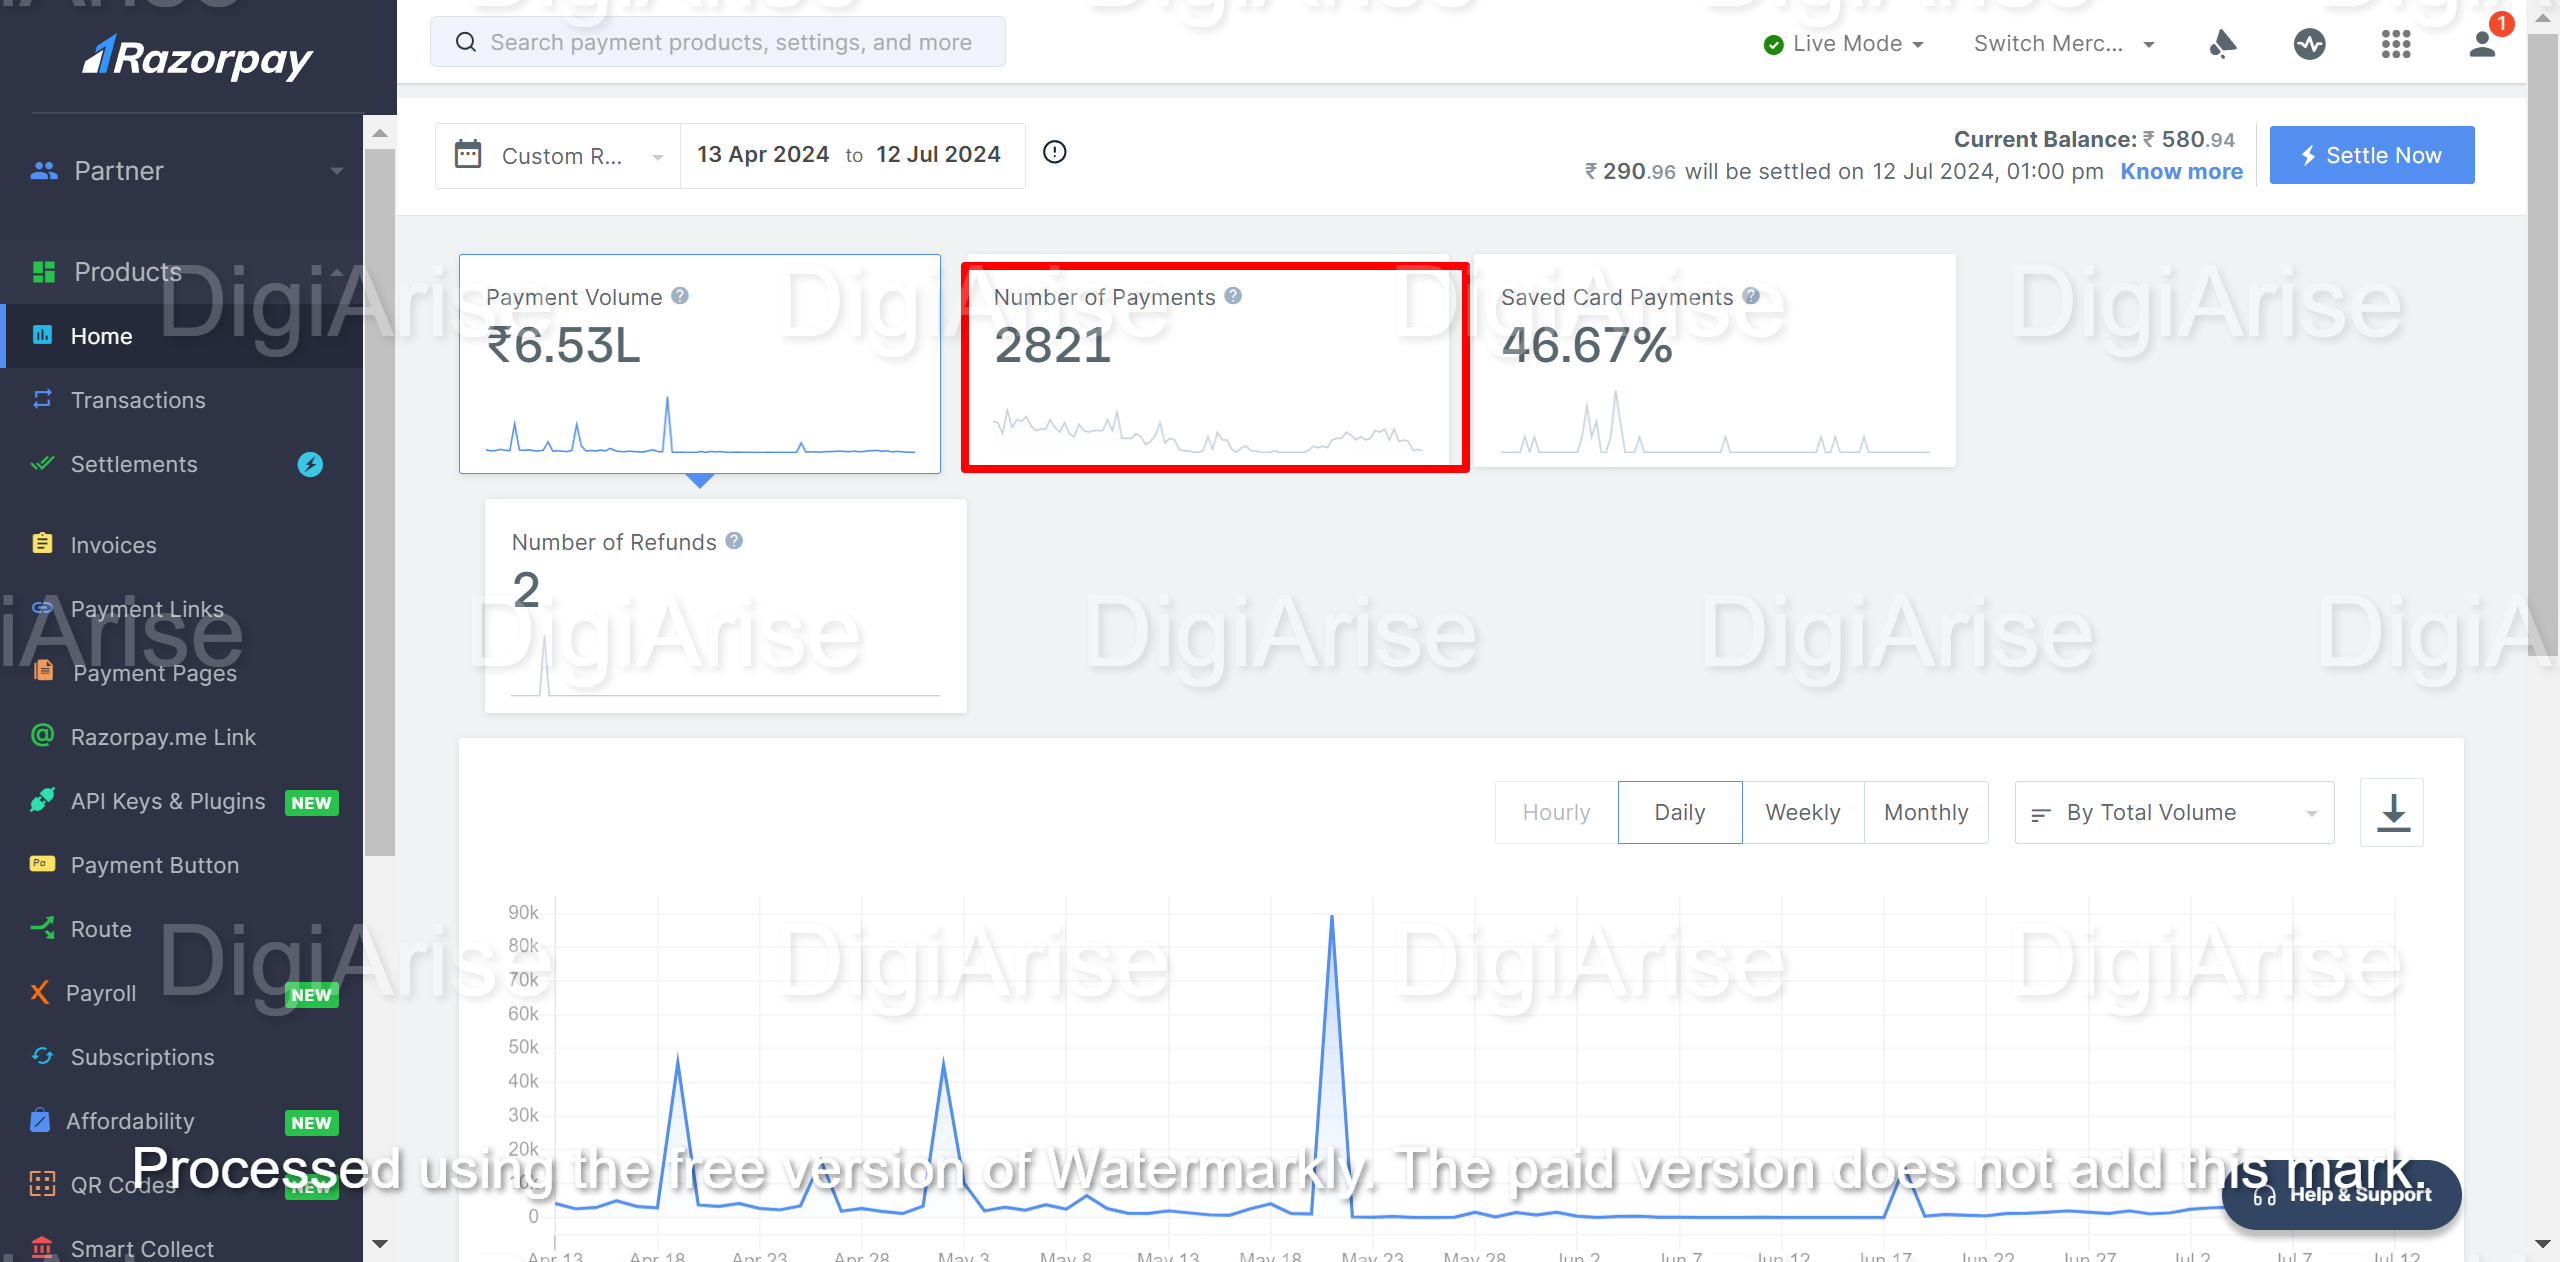Open the apps grid icon
The width and height of the screenshot is (2560, 1262).
(2396, 44)
